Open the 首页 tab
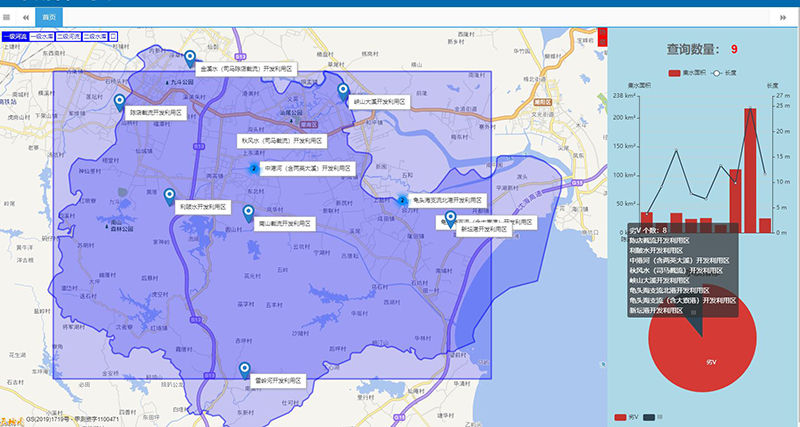Screen dimensions: 800x427 click(48, 18)
